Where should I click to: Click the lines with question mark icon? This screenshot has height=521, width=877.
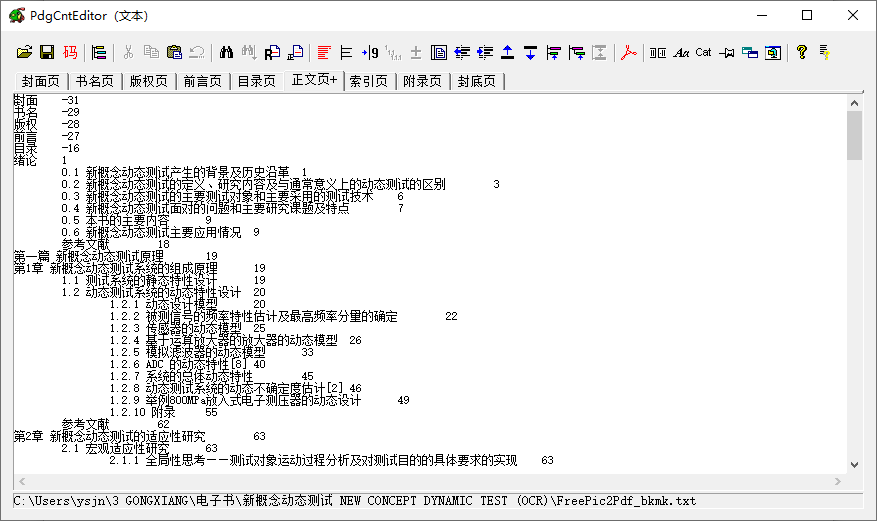(824, 53)
